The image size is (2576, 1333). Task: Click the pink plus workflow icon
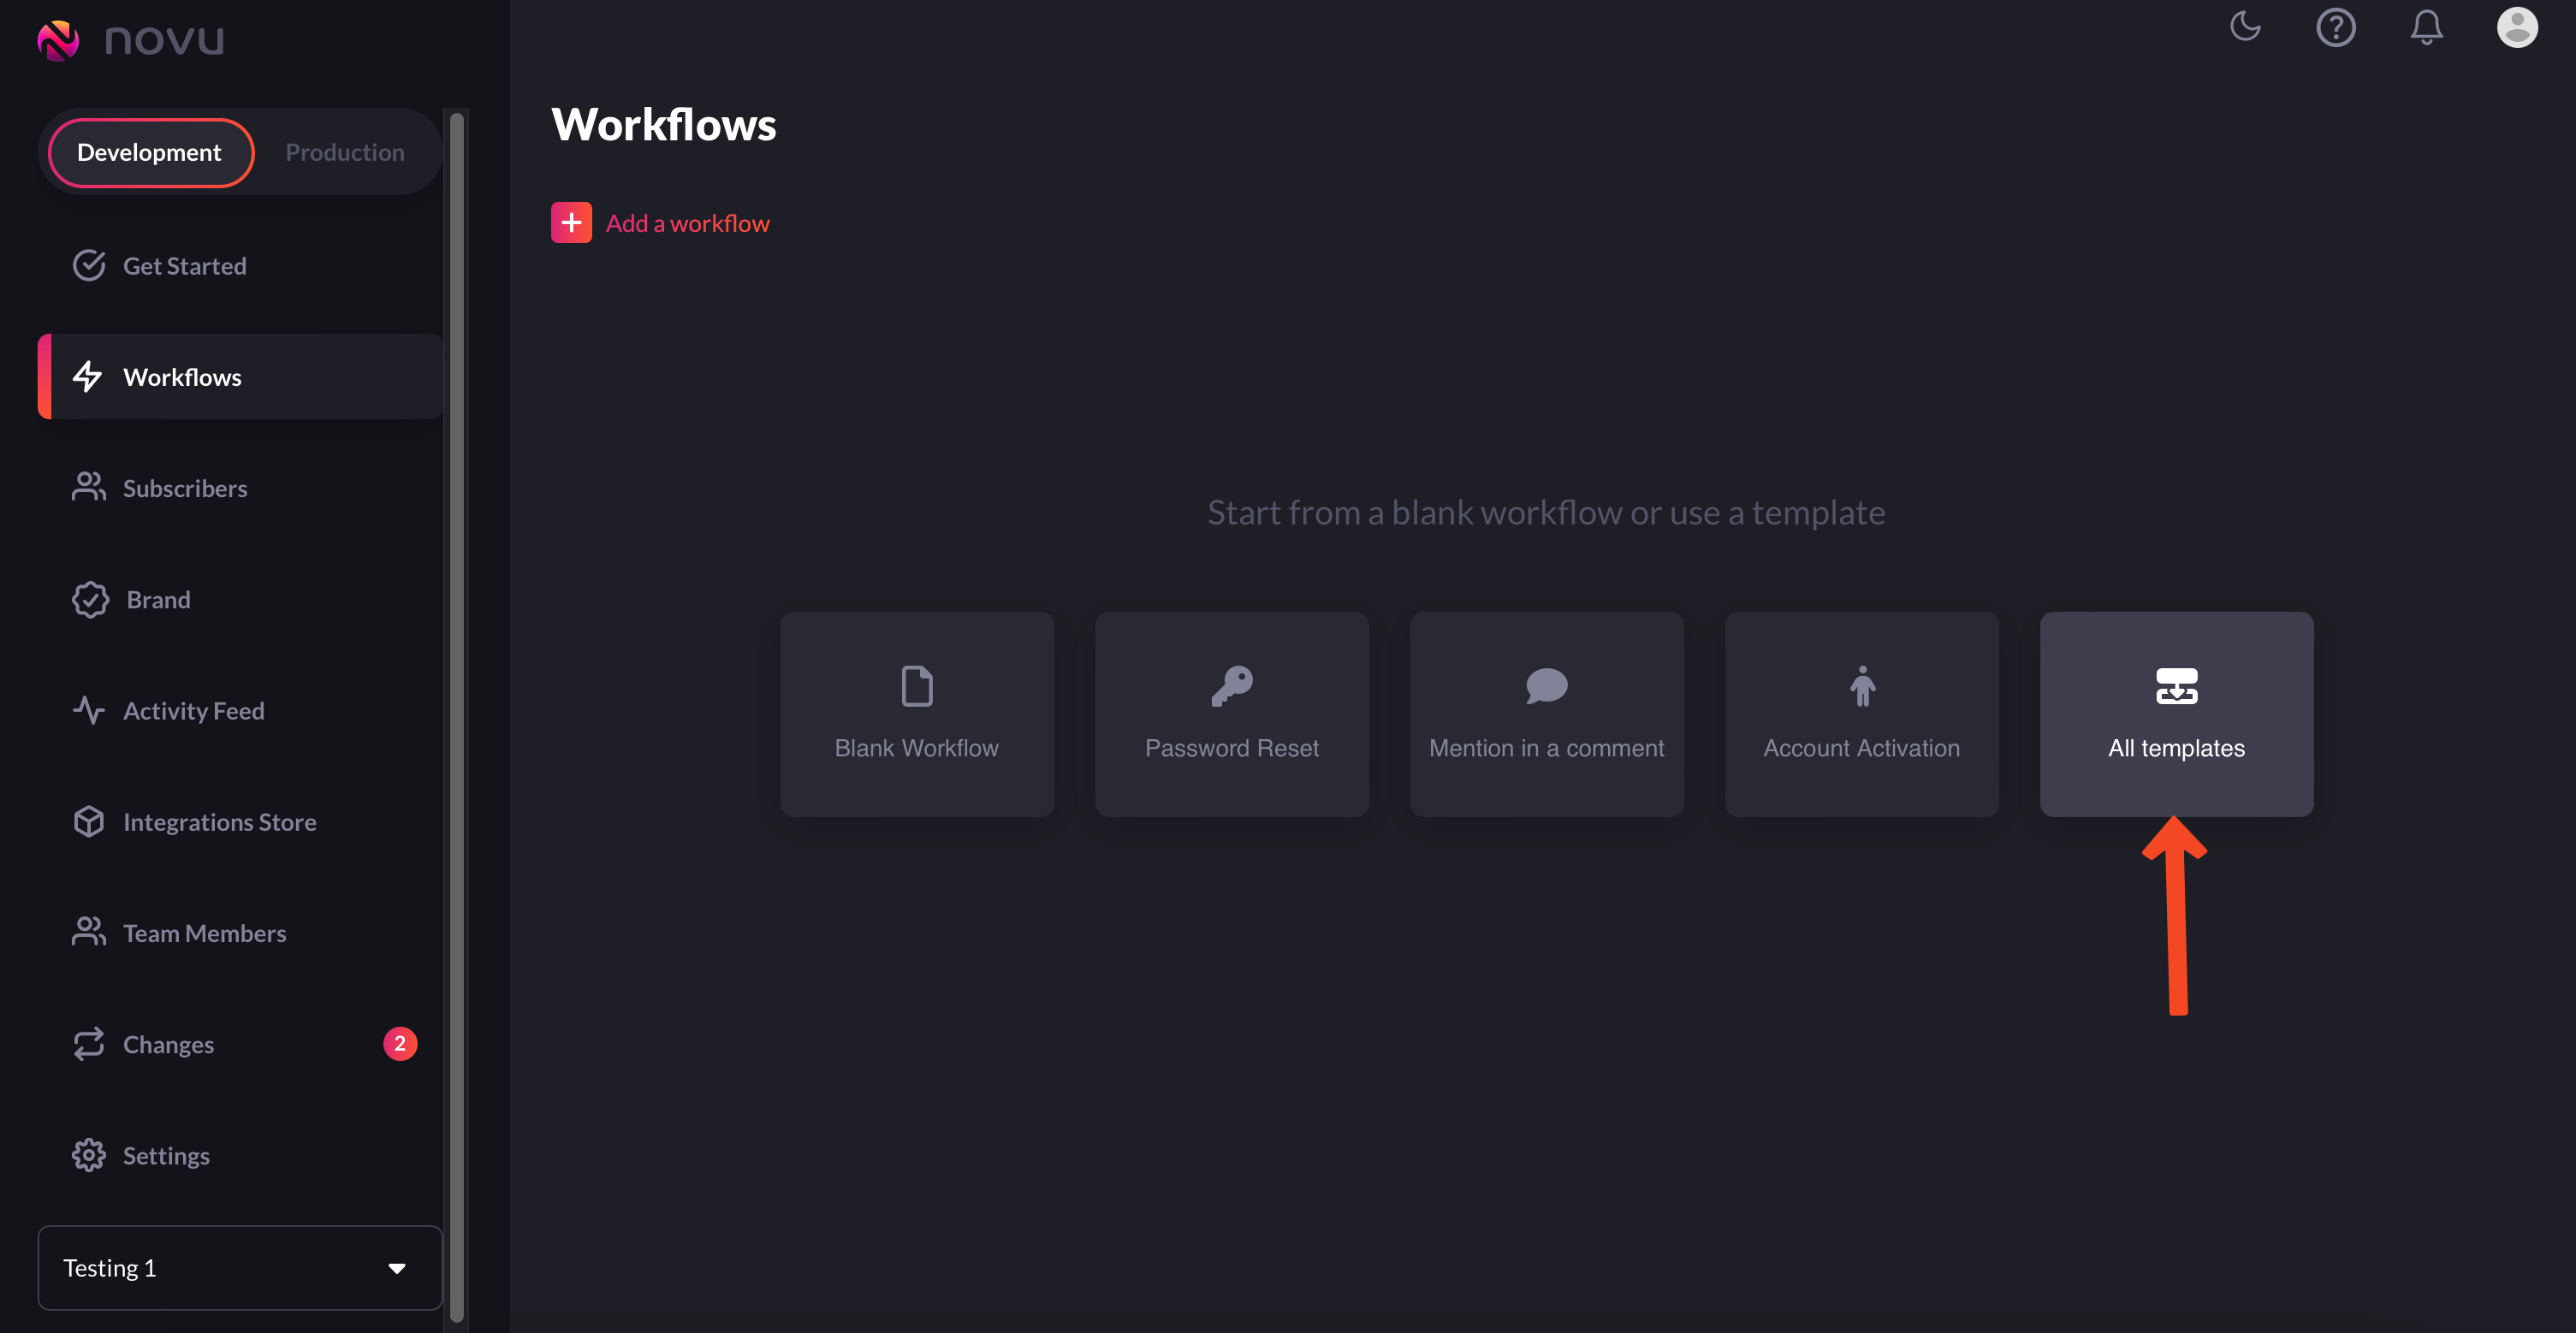click(571, 223)
